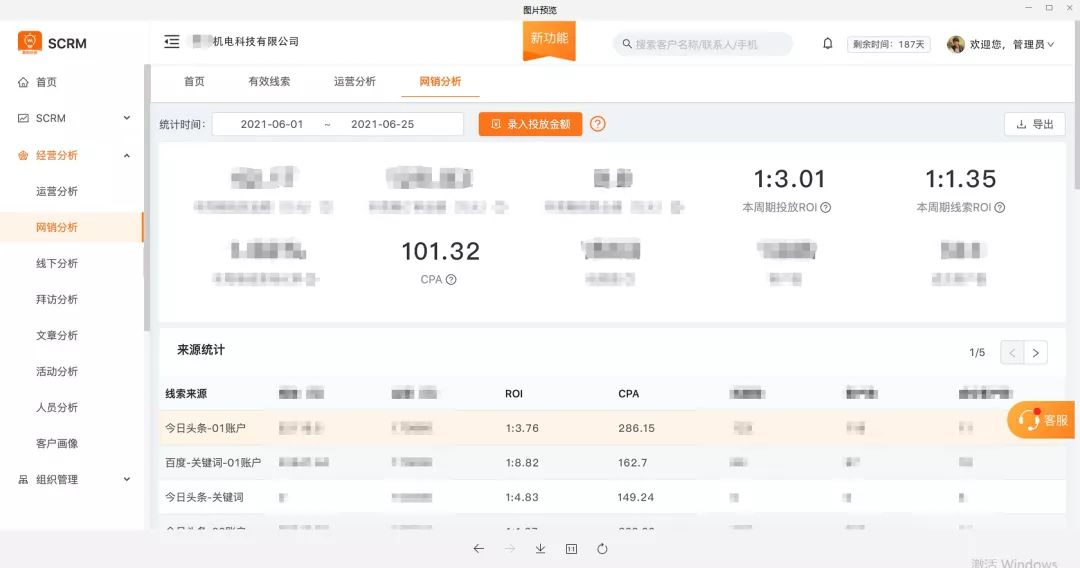1080x568 pixels.
Task: Open the 客服 support widget
Action: tap(1041, 419)
